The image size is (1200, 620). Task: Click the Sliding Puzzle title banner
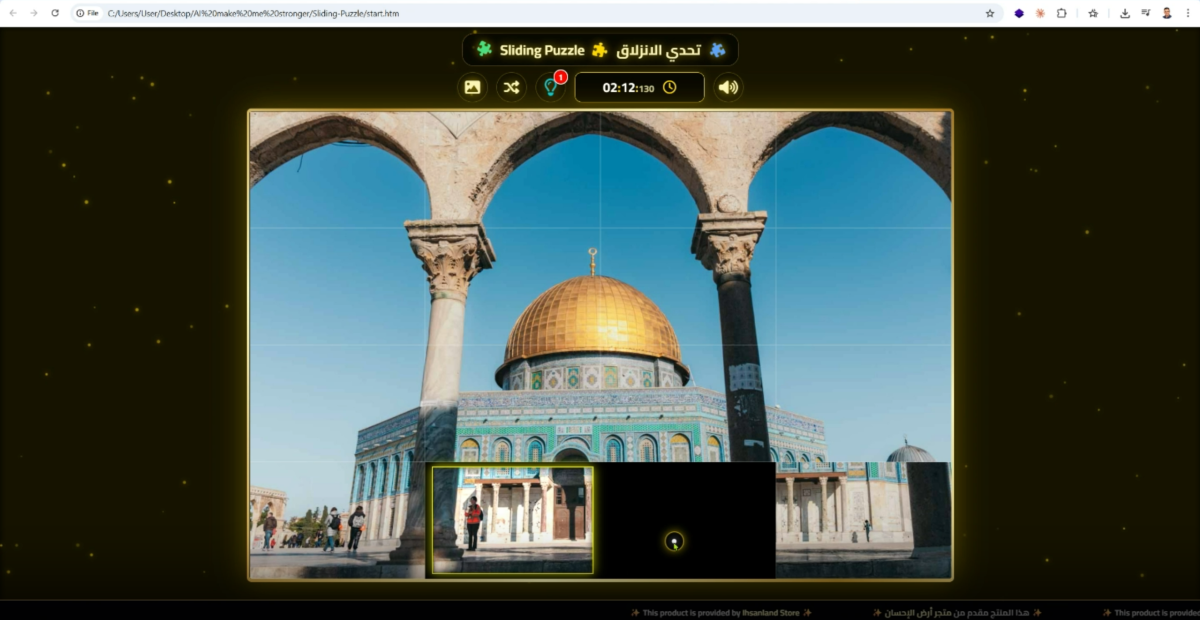point(600,50)
